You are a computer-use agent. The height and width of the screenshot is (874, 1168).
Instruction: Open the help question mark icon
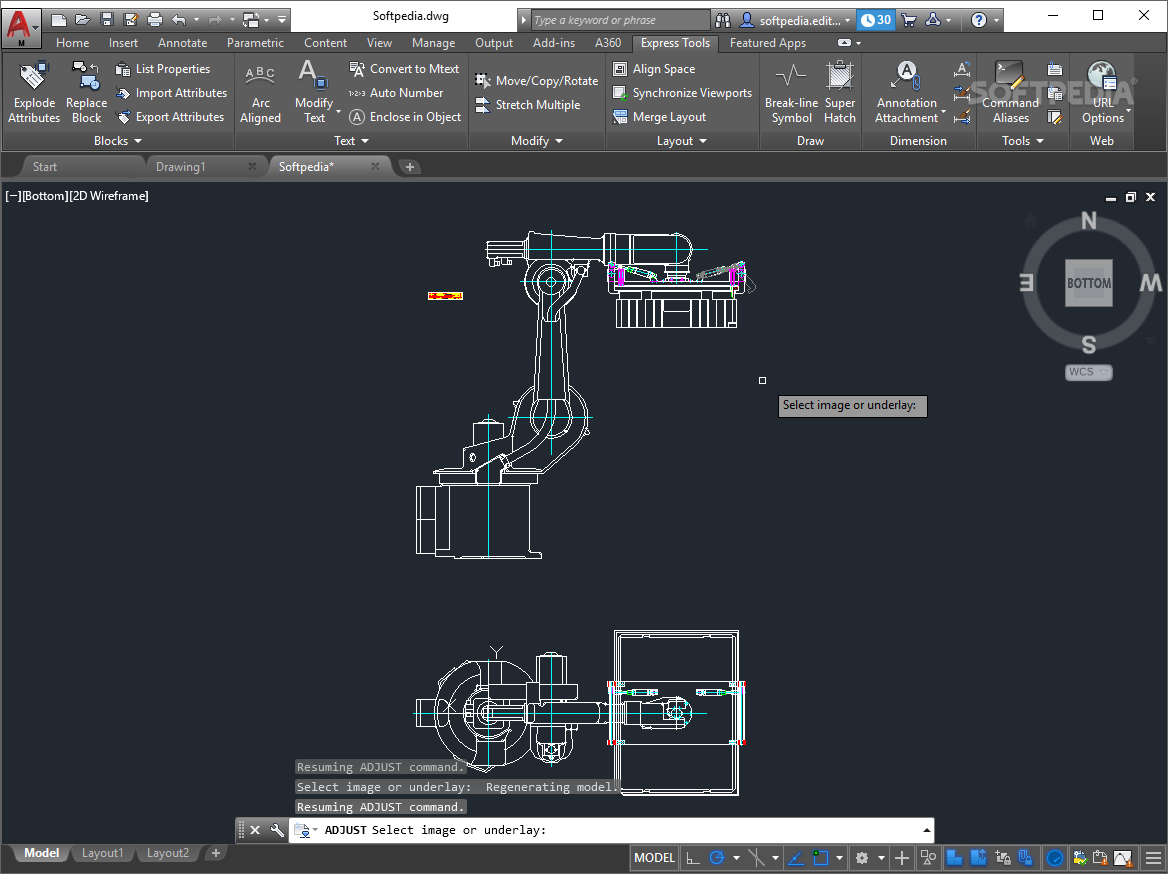point(979,20)
